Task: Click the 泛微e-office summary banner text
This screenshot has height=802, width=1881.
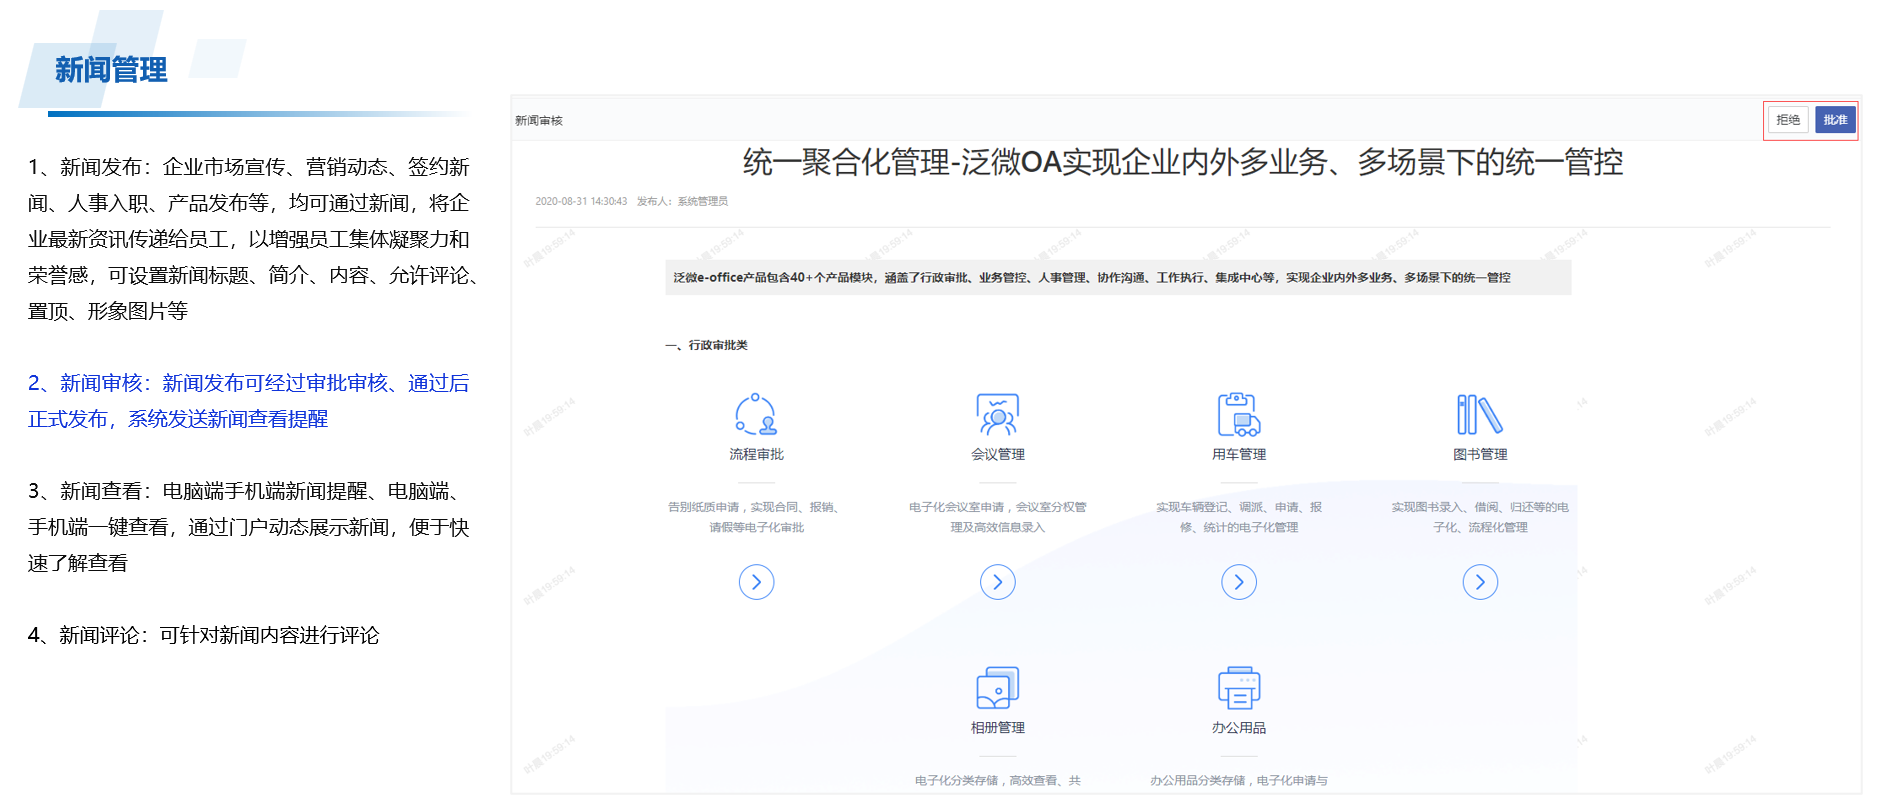Action: pyautogui.click(x=1091, y=278)
